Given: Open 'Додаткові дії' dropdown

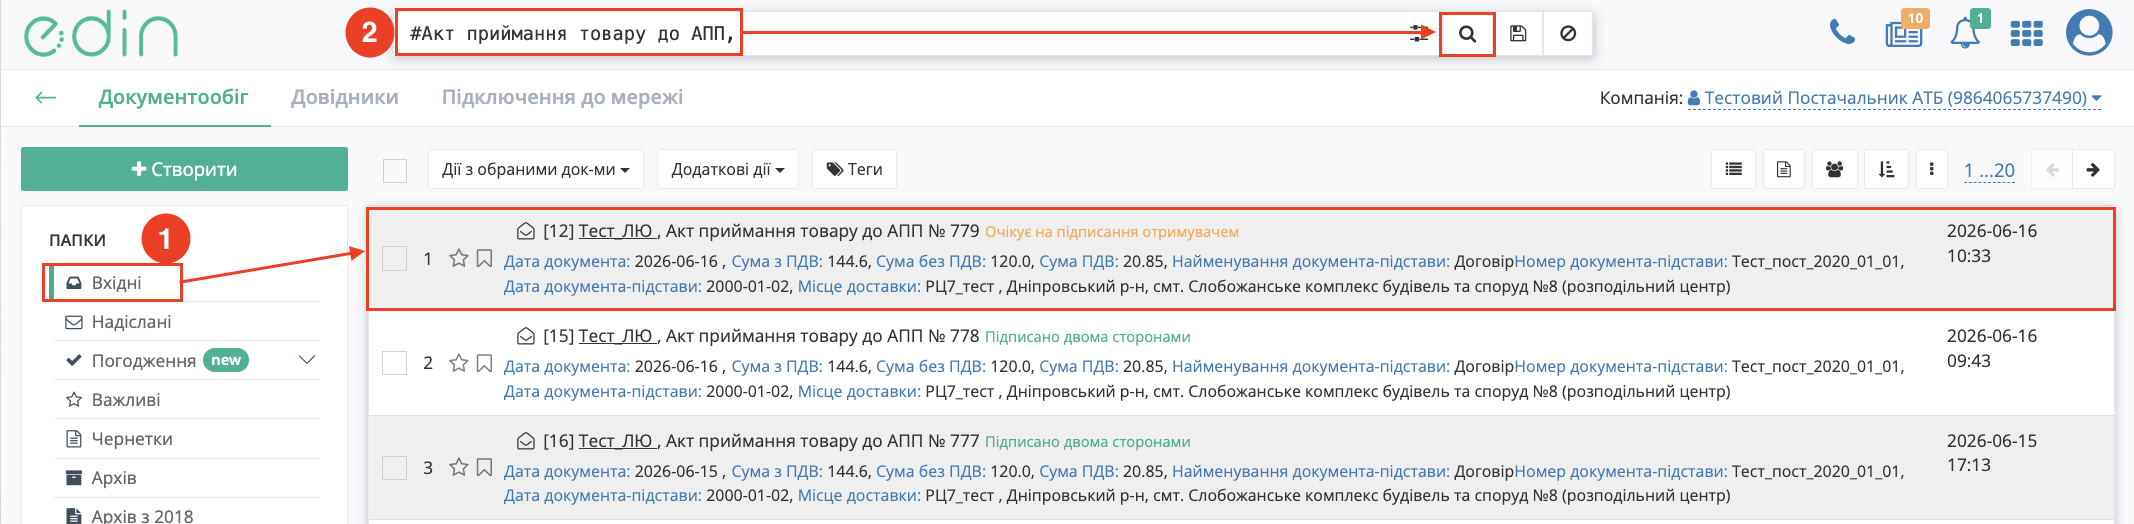Looking at the screenshot, I should (727, 170).
